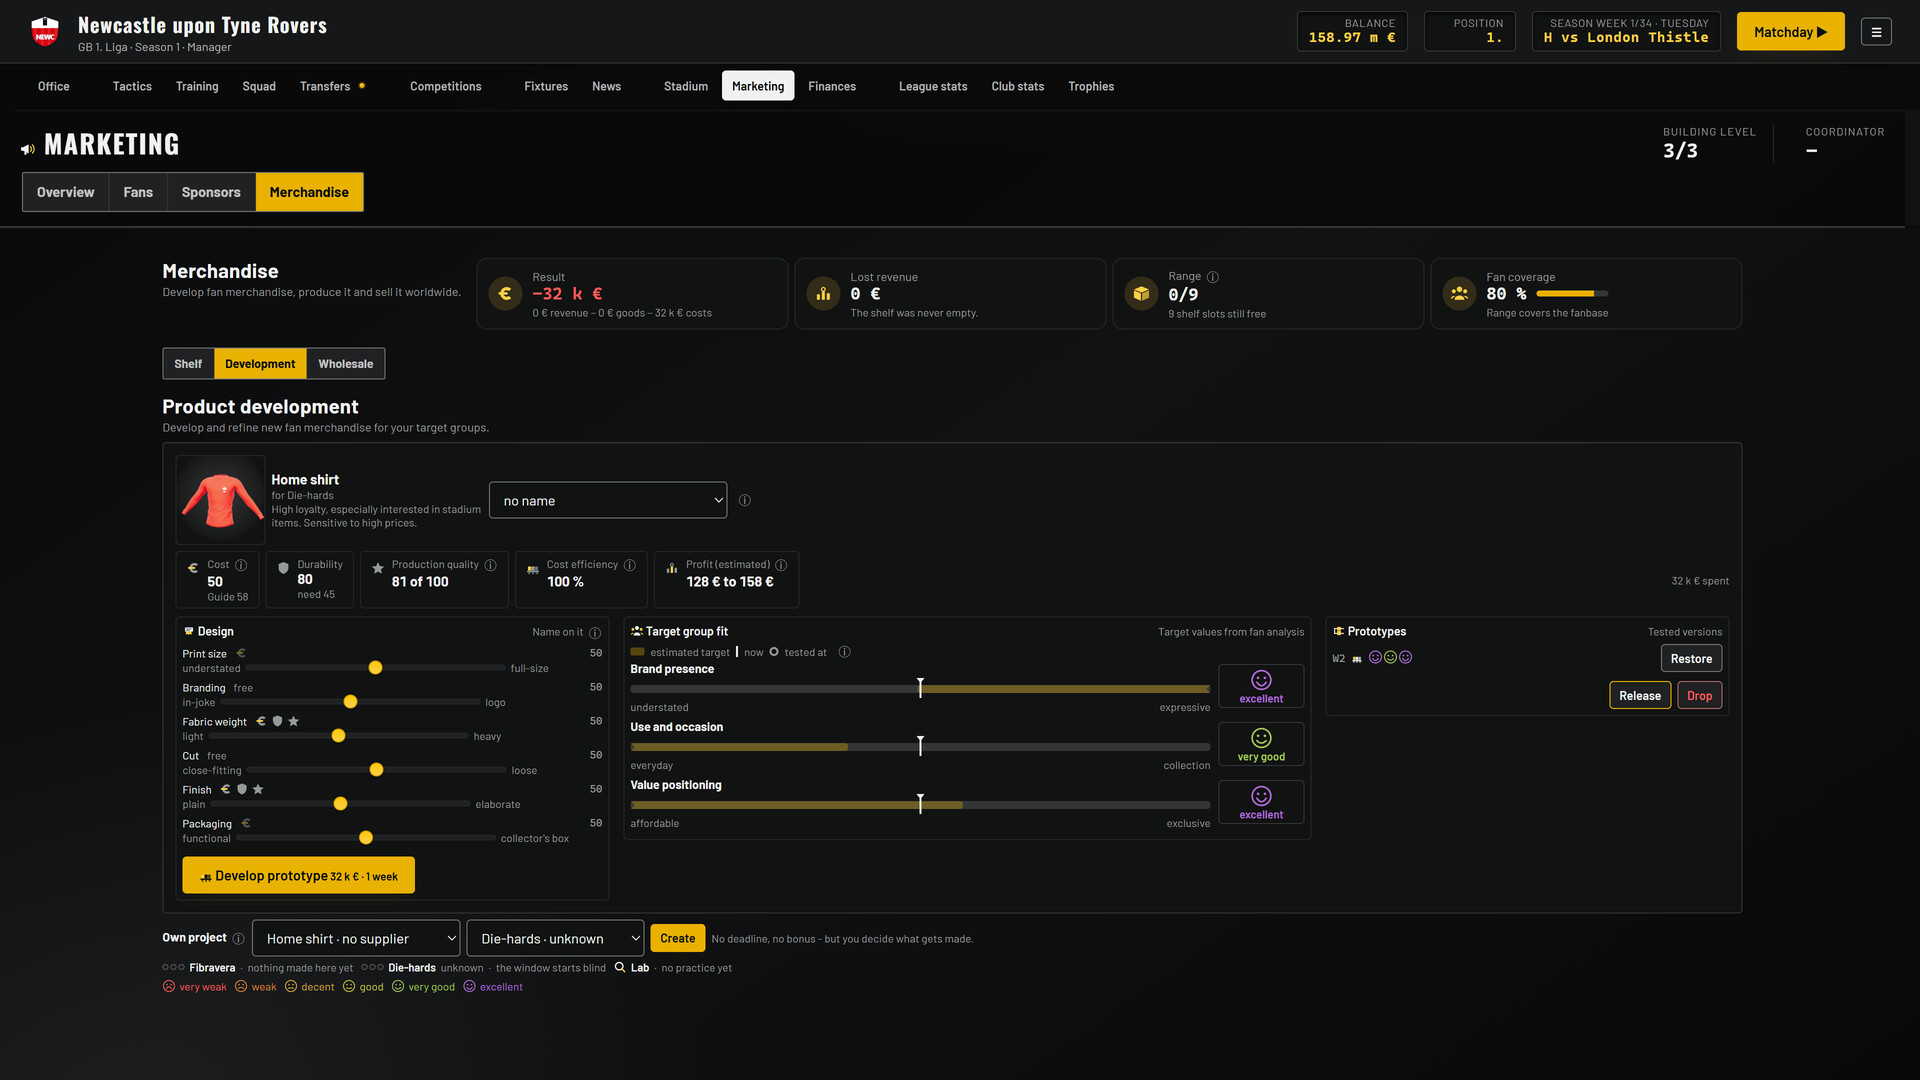Open the hamburger menu icon
Image resolution: width=1920 pixels, height=1080 pixels.
(x=1876, y=32)
